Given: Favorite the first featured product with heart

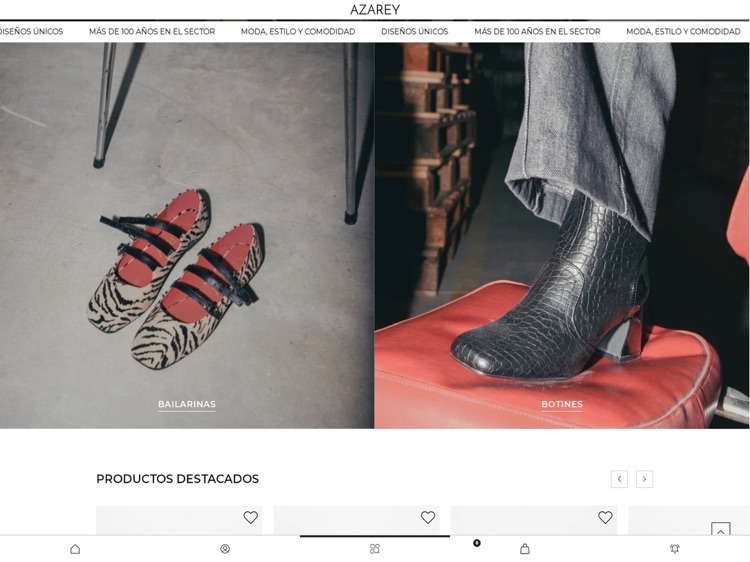Looking at the screenshot, I should pos(251,517).
